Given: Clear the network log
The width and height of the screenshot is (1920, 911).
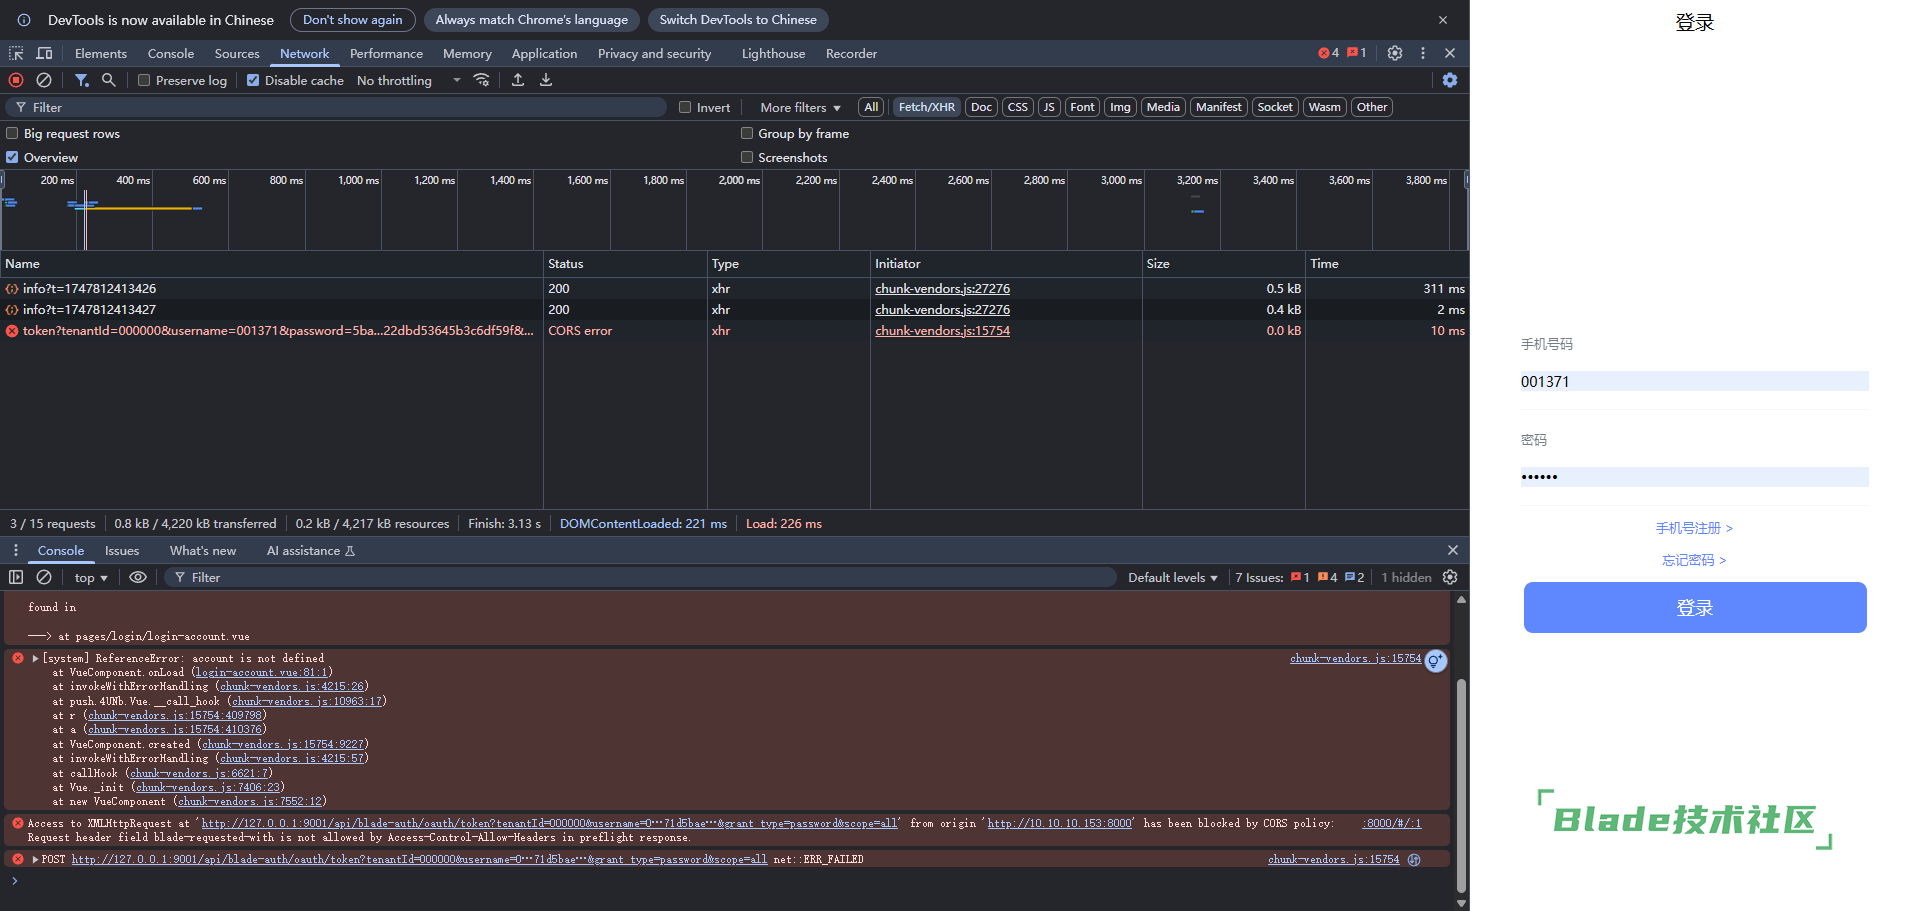Looking at the screenshot, I should 44,80.
